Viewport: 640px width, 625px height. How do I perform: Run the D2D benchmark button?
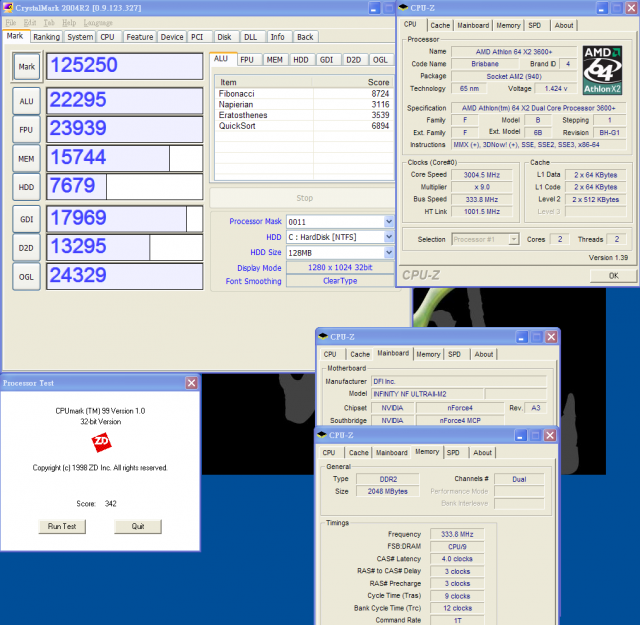coord(27,248)
